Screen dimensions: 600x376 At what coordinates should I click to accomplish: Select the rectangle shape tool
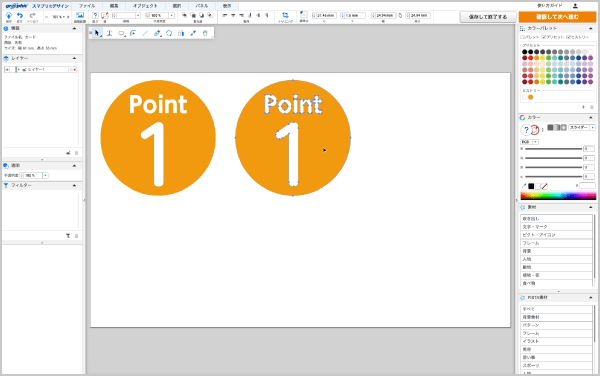point(121,33)
